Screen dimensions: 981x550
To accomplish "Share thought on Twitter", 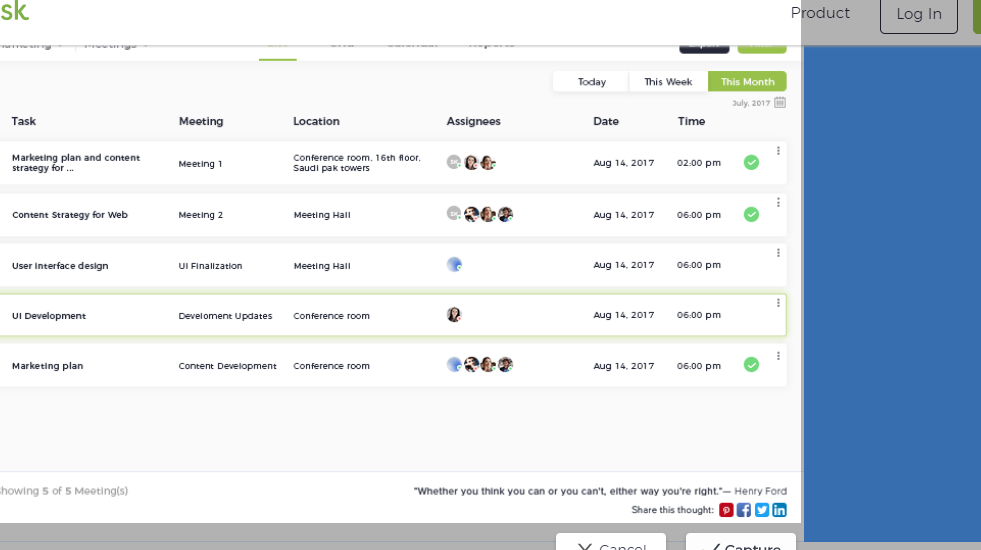I will pyautogui.click(x=762, y=510).
